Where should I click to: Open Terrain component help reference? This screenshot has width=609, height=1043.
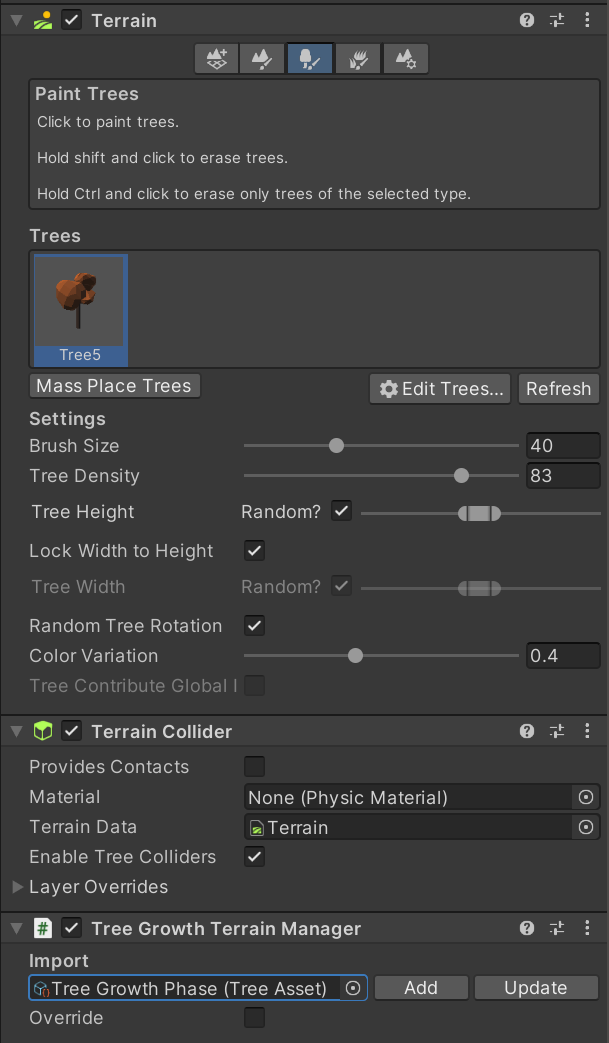pos(527,21)
